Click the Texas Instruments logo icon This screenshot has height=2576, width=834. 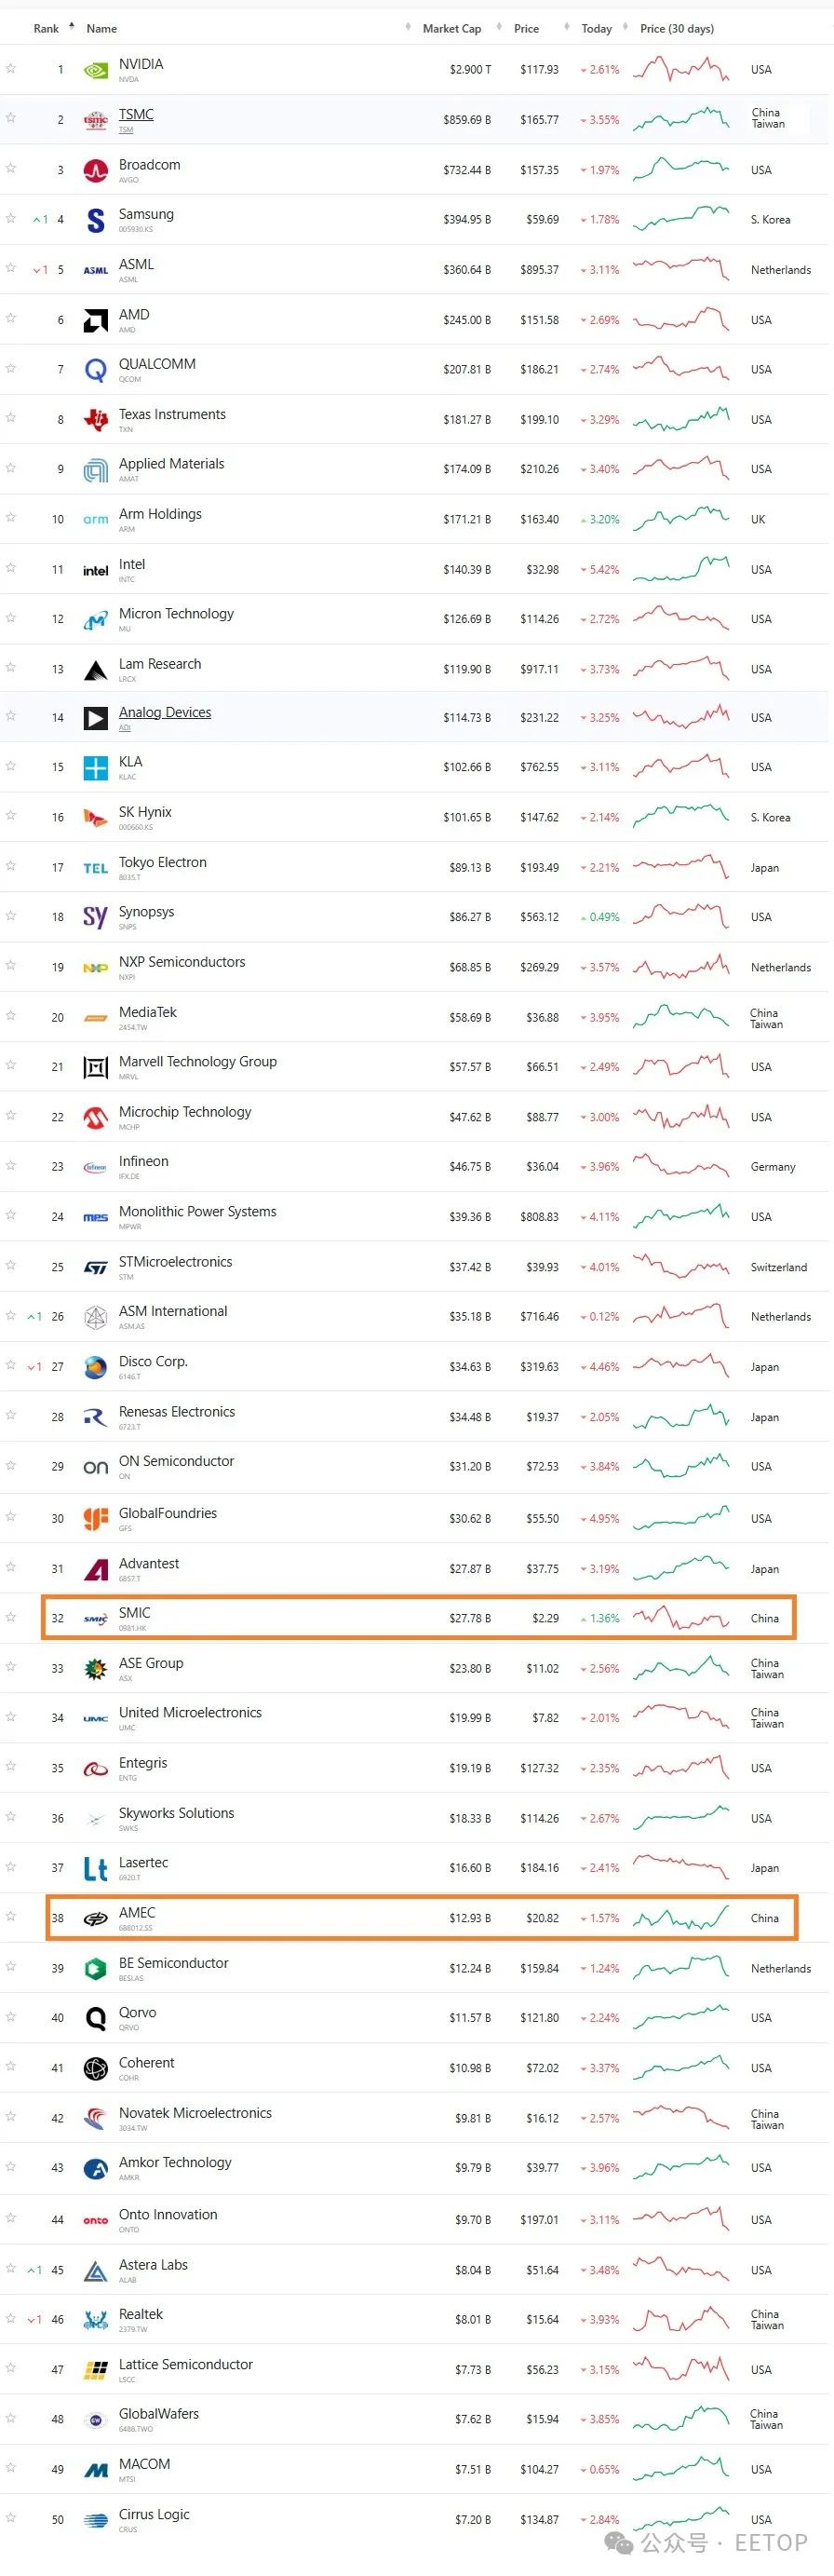95,420
